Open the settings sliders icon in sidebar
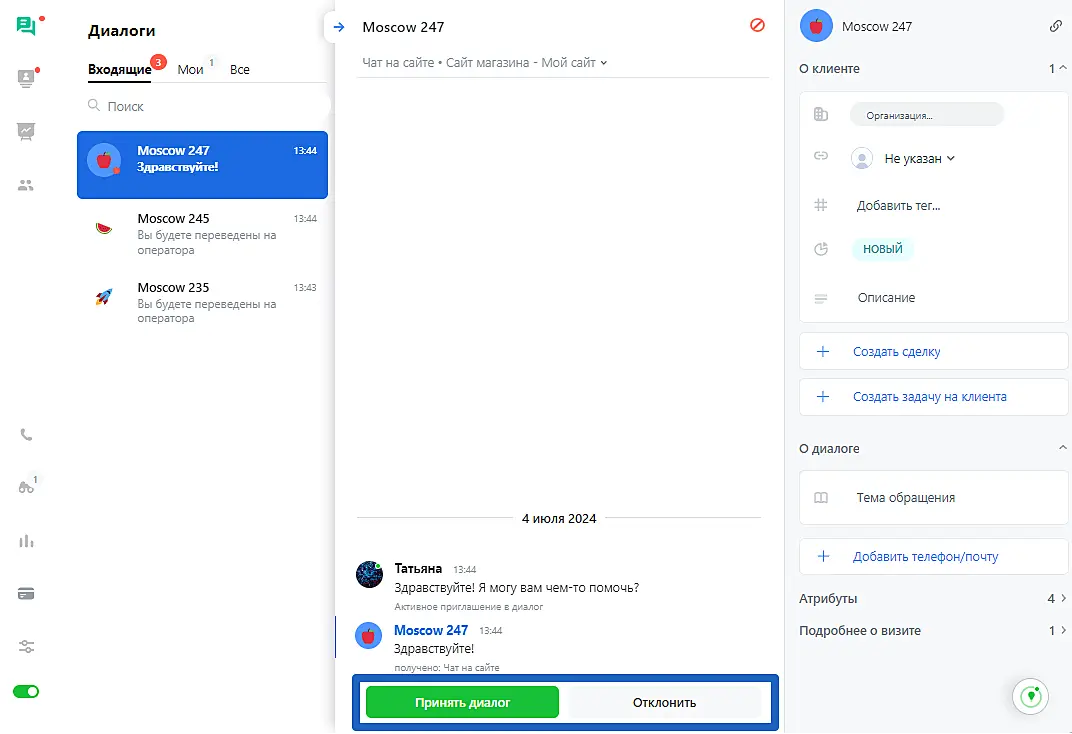Viewport: 1072px width, 734px height. point(26,647)
